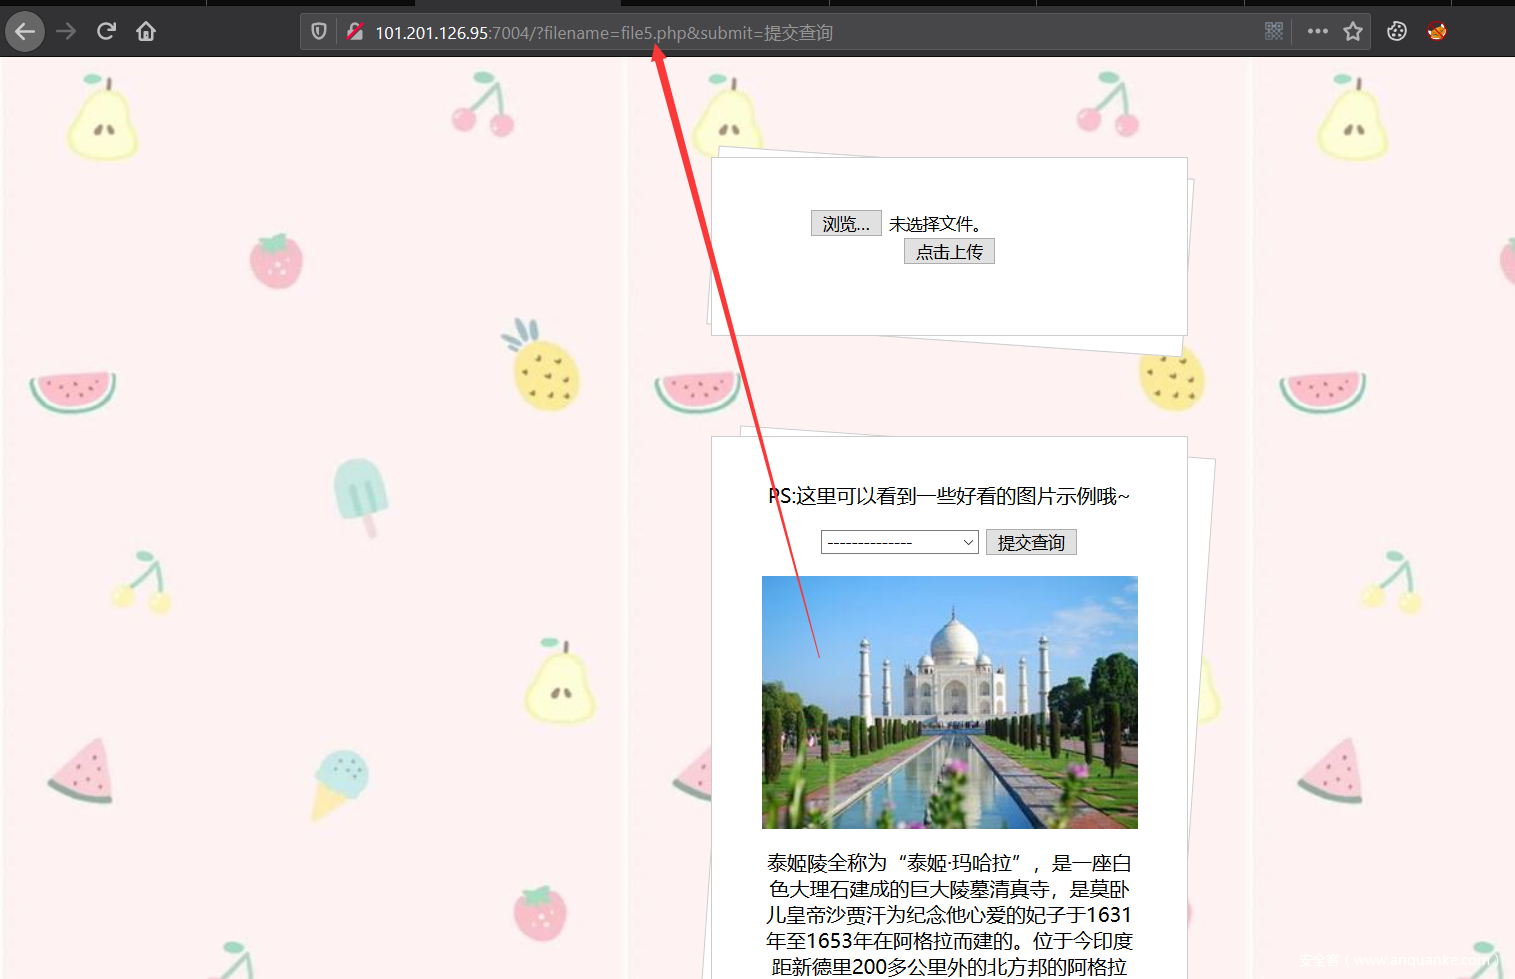
Task: Open the tracking protection shield icon
Action: click(319, 32)
